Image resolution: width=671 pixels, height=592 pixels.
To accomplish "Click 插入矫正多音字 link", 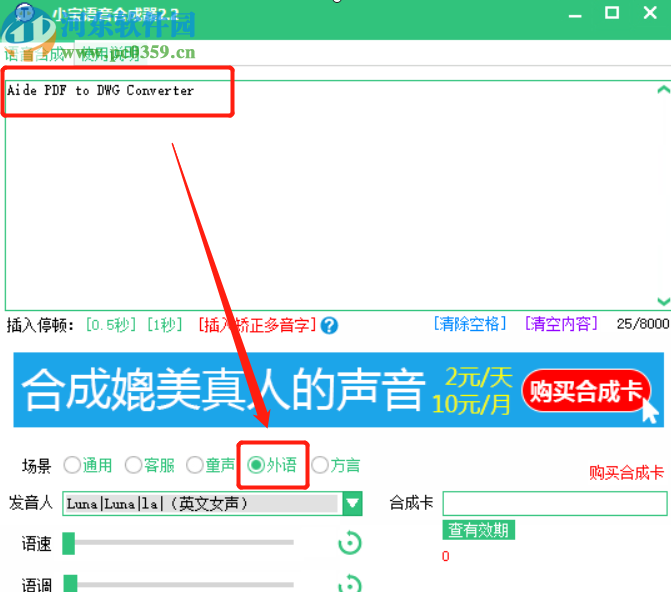I will click(x=257, y=325).
